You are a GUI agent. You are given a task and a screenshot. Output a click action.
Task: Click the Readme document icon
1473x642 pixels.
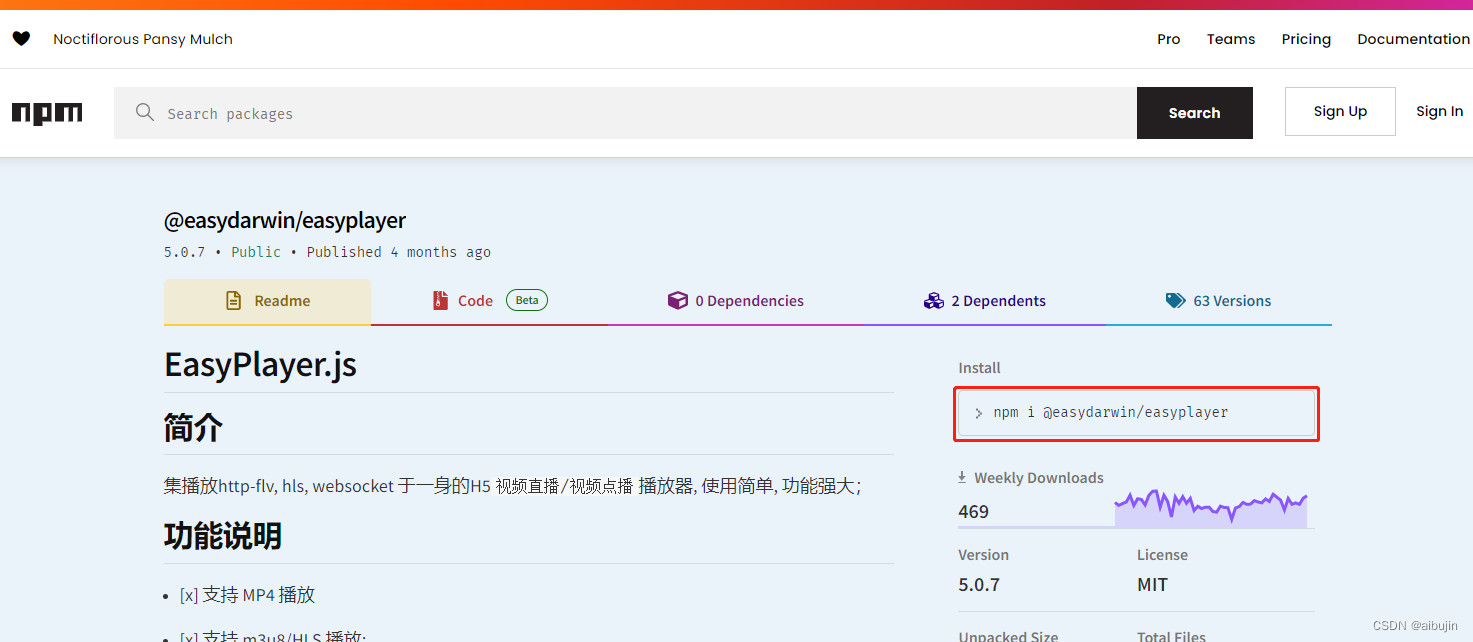click(x=233, y=301)
